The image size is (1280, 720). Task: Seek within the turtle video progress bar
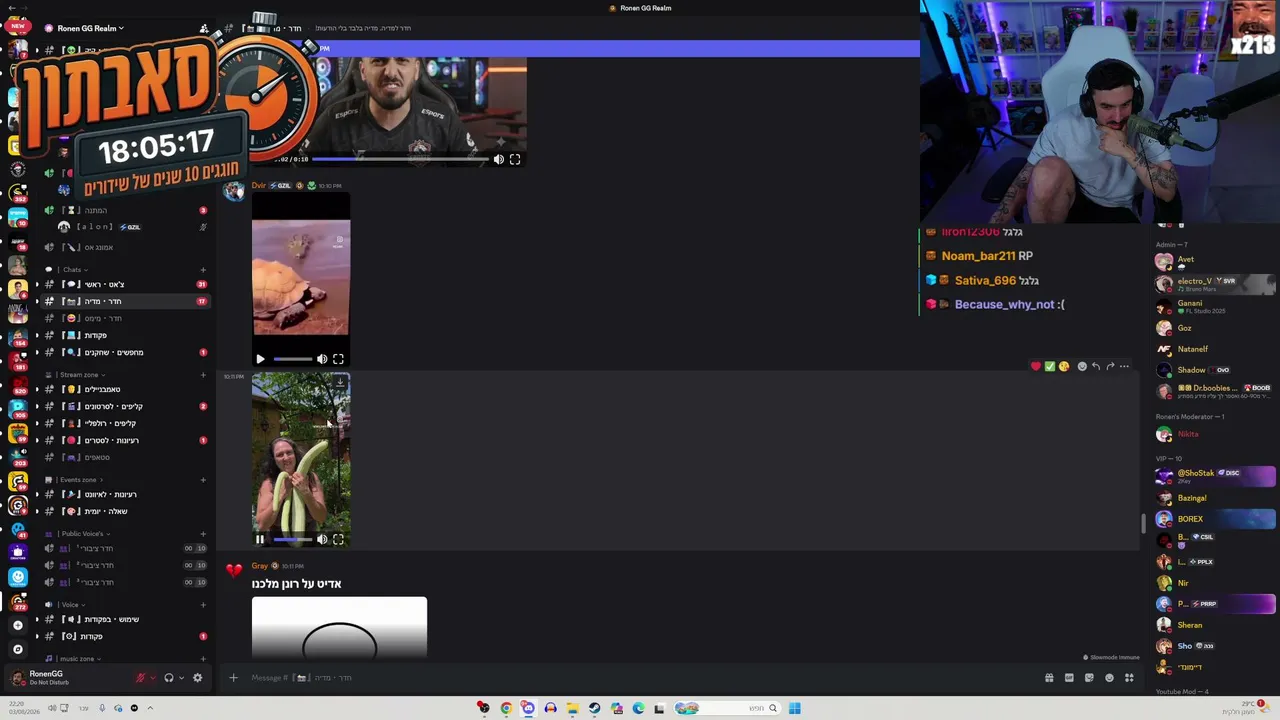coord(293,359)
